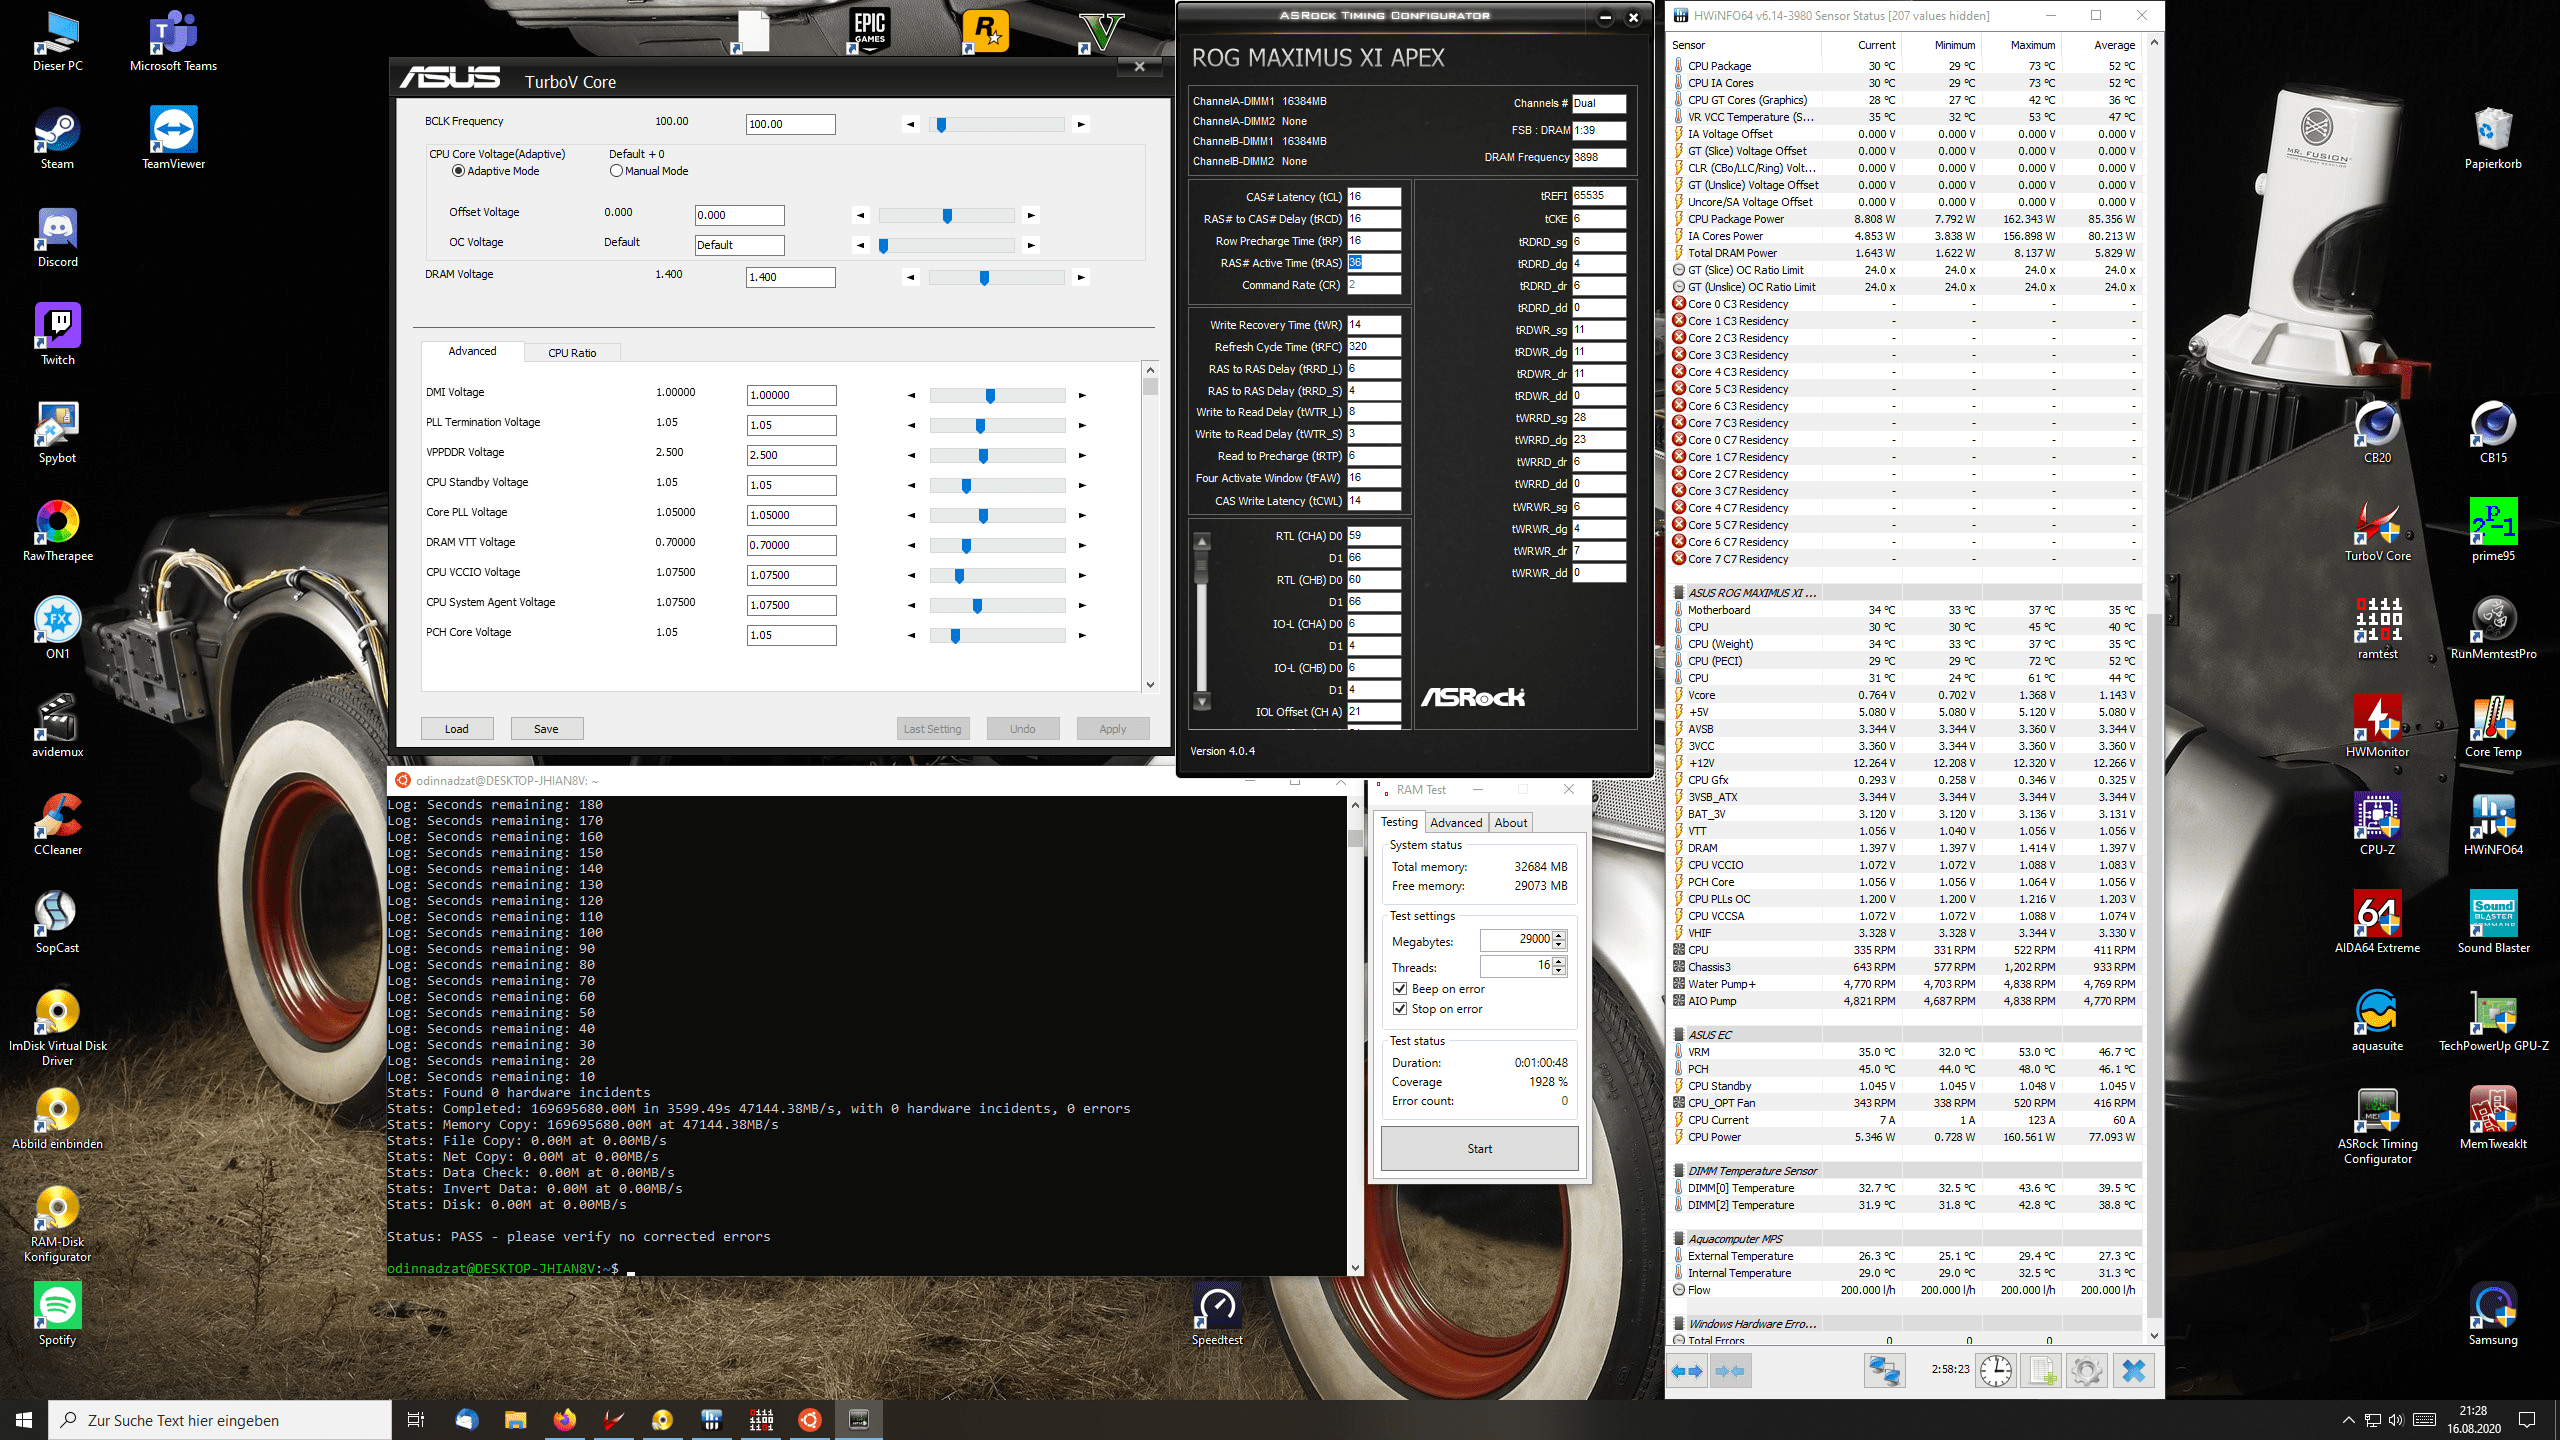Click the Load button in TurboV
The height and width of the screenshot is (1440, 2560).
[x=457, y=729]
